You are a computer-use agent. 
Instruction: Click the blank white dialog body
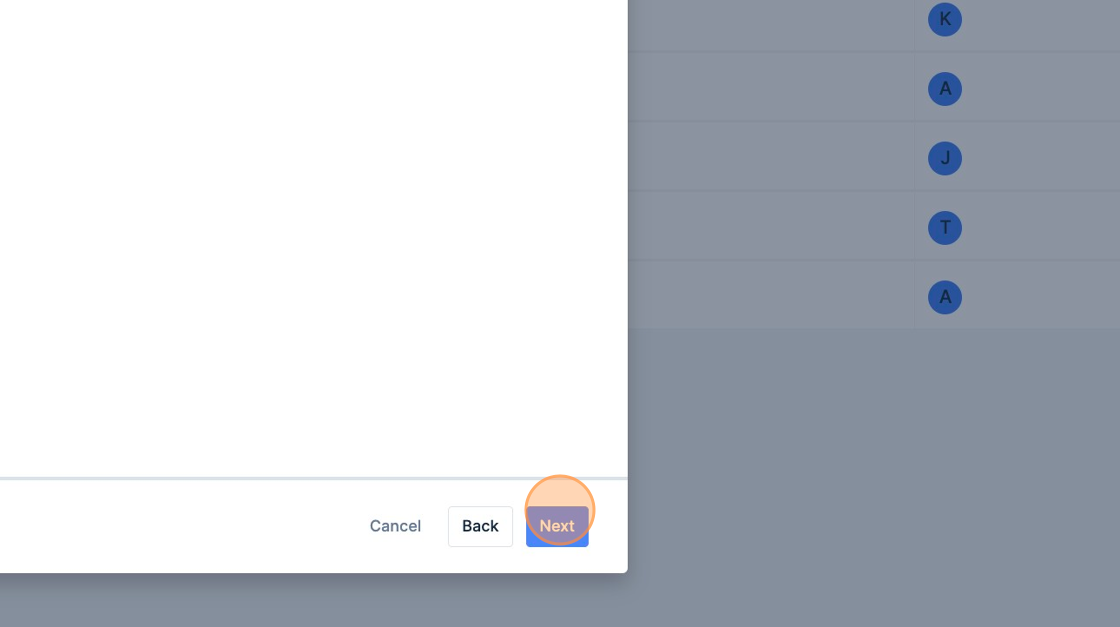click(314, 238)
